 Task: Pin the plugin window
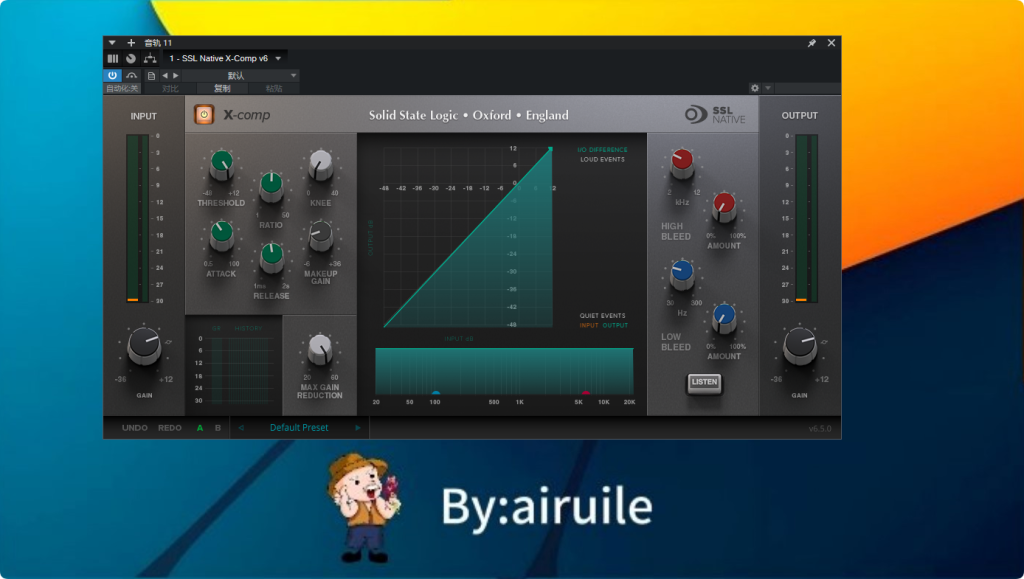click(x=812, y=43)
